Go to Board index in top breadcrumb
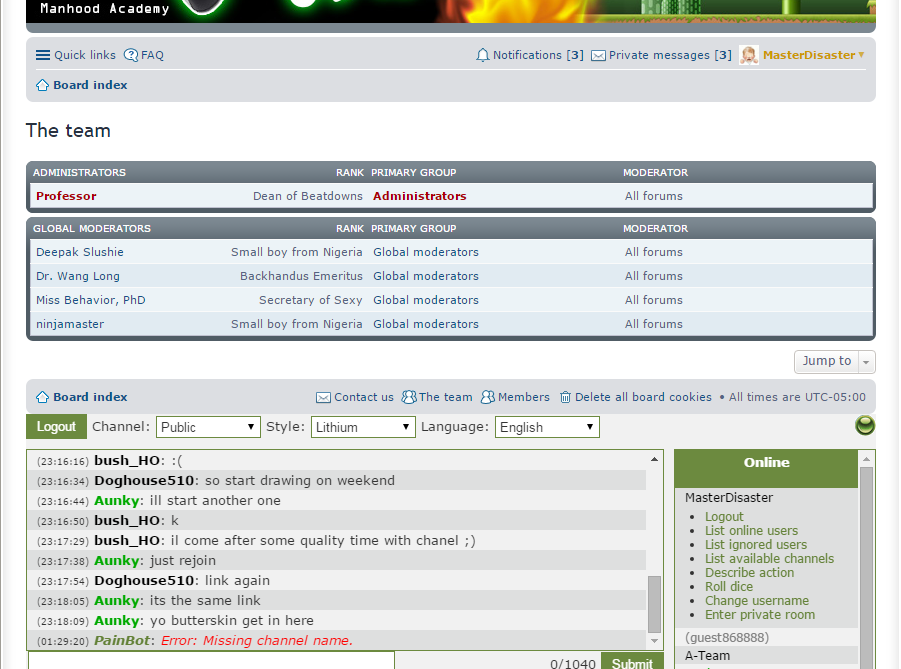 90,85
